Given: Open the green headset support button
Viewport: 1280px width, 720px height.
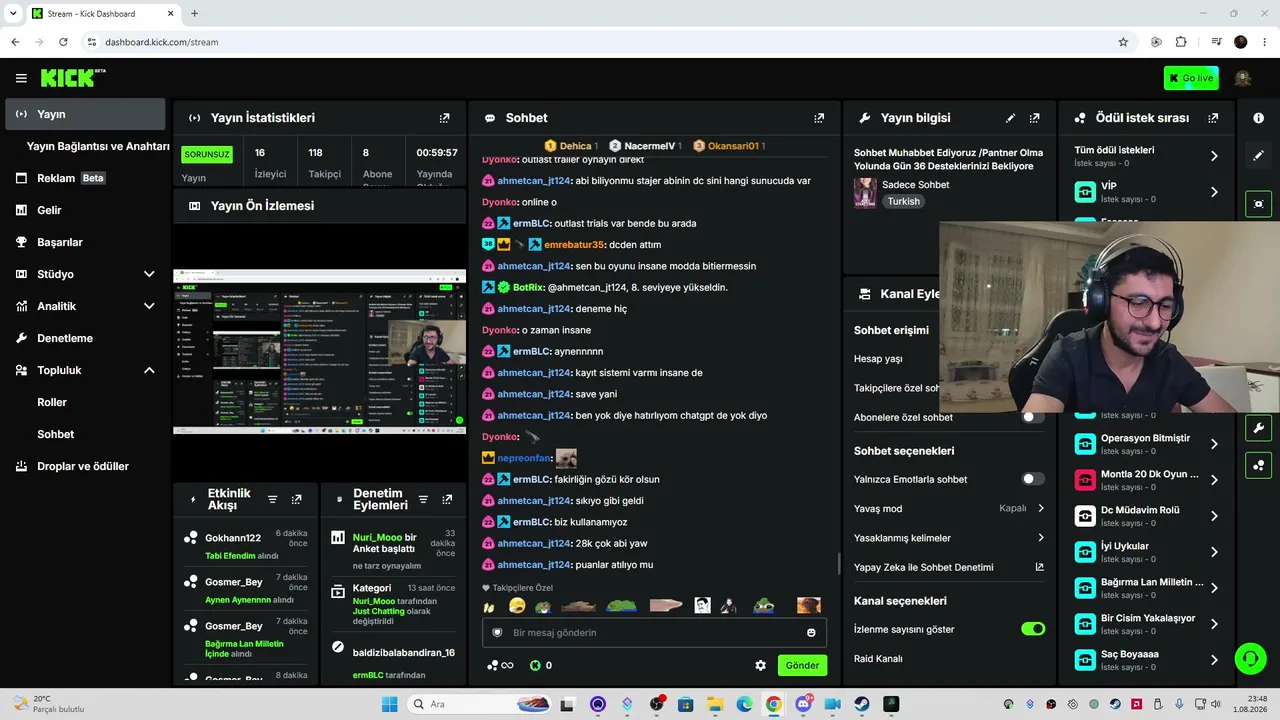Looking at the screenshot, I should pos(1250,658).
